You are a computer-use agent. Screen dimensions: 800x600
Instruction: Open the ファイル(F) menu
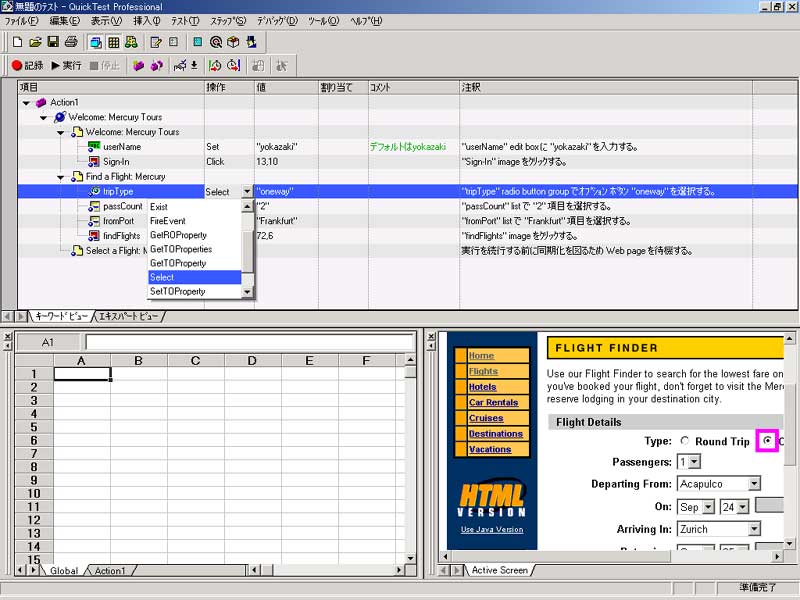pyautogui.click(x=21, y=21)
